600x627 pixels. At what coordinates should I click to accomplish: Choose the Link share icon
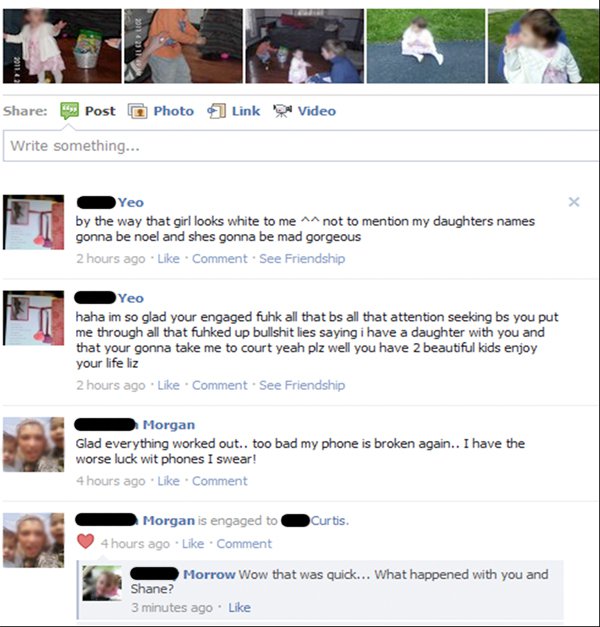pos(216,111)
